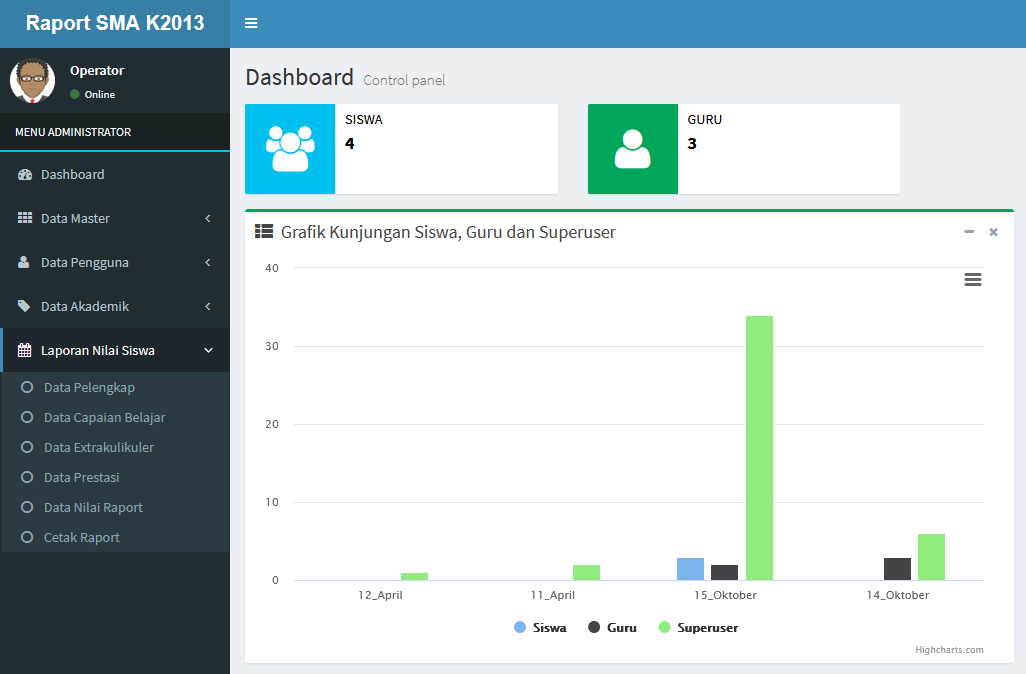Click the Data Nilai Raport circle icon
The image size is (1026, 674).
pyautogui.click(x=27, y=507)
